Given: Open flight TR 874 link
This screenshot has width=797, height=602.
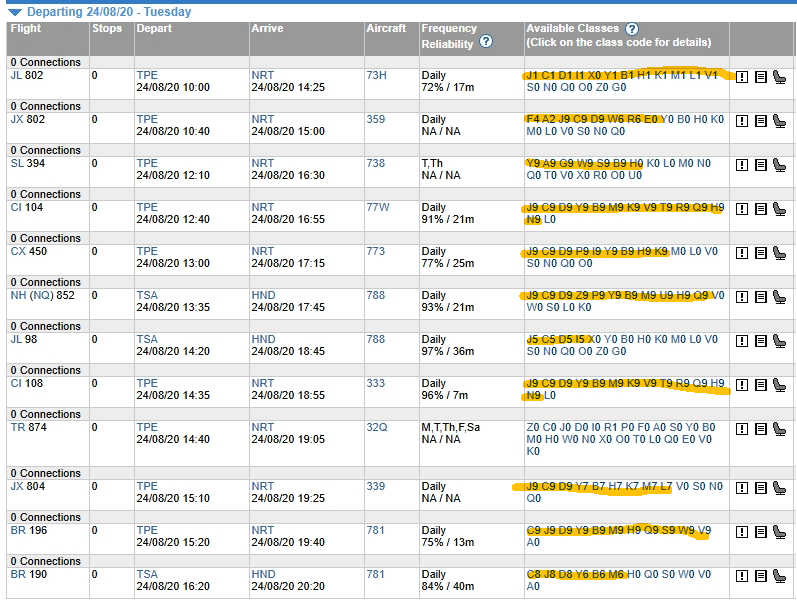Looking at the screenshot, I should pyautogui.click(x=28, y=427).
